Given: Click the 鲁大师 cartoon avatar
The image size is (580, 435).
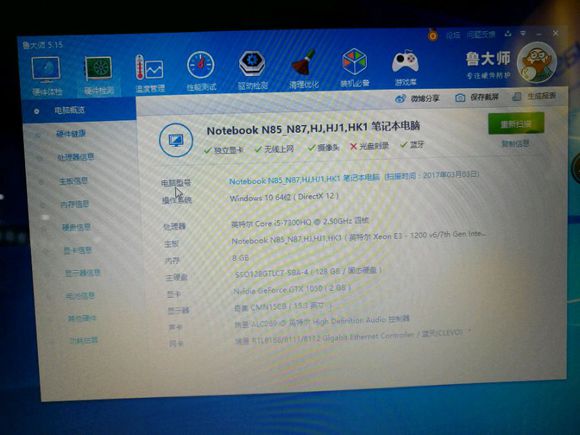Looking at the screenshot, I should 536,62.
